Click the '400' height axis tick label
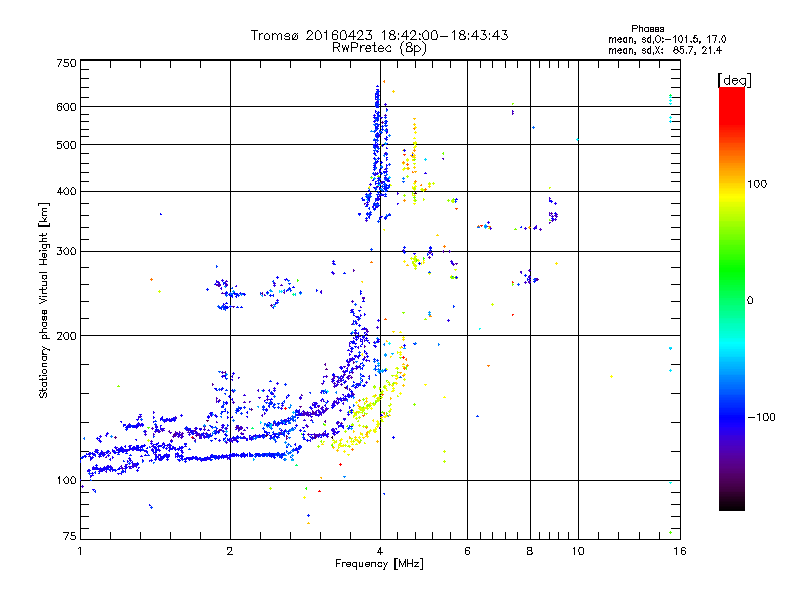 coord(66,192)
